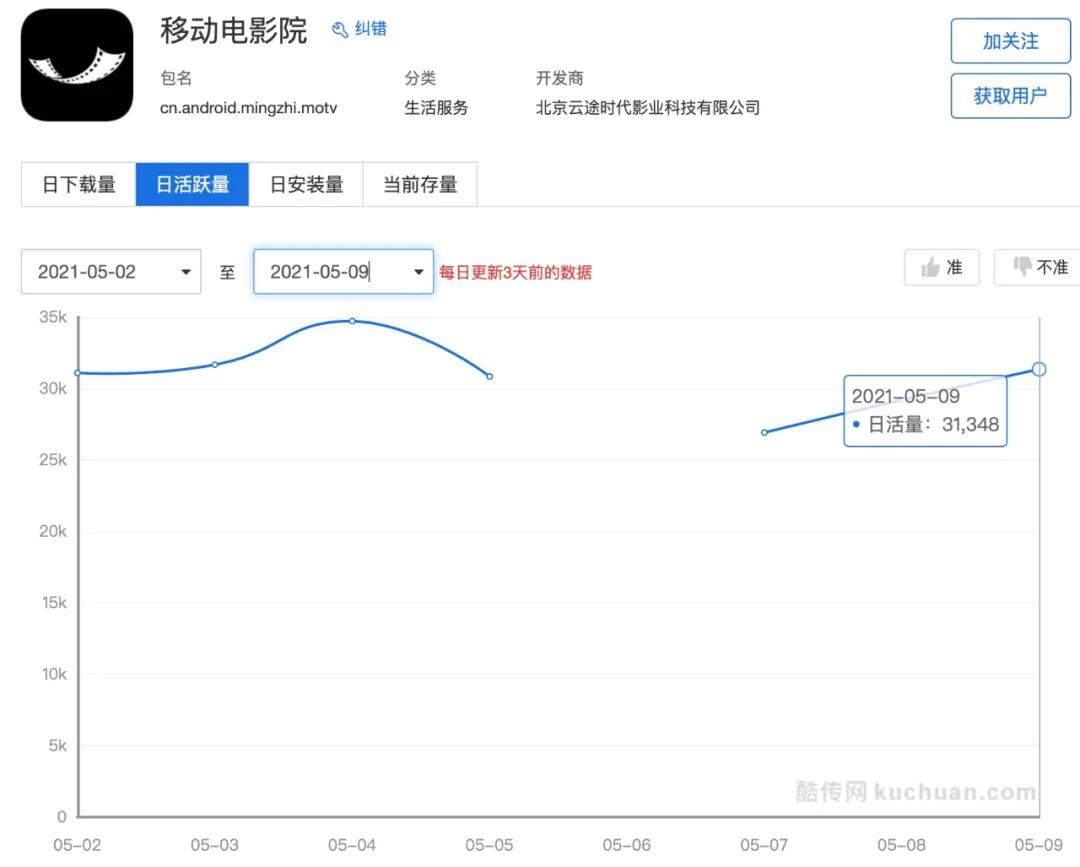Click the 纠错 link text
This screenshot has width=1080, height=867.
coord(371,29)
